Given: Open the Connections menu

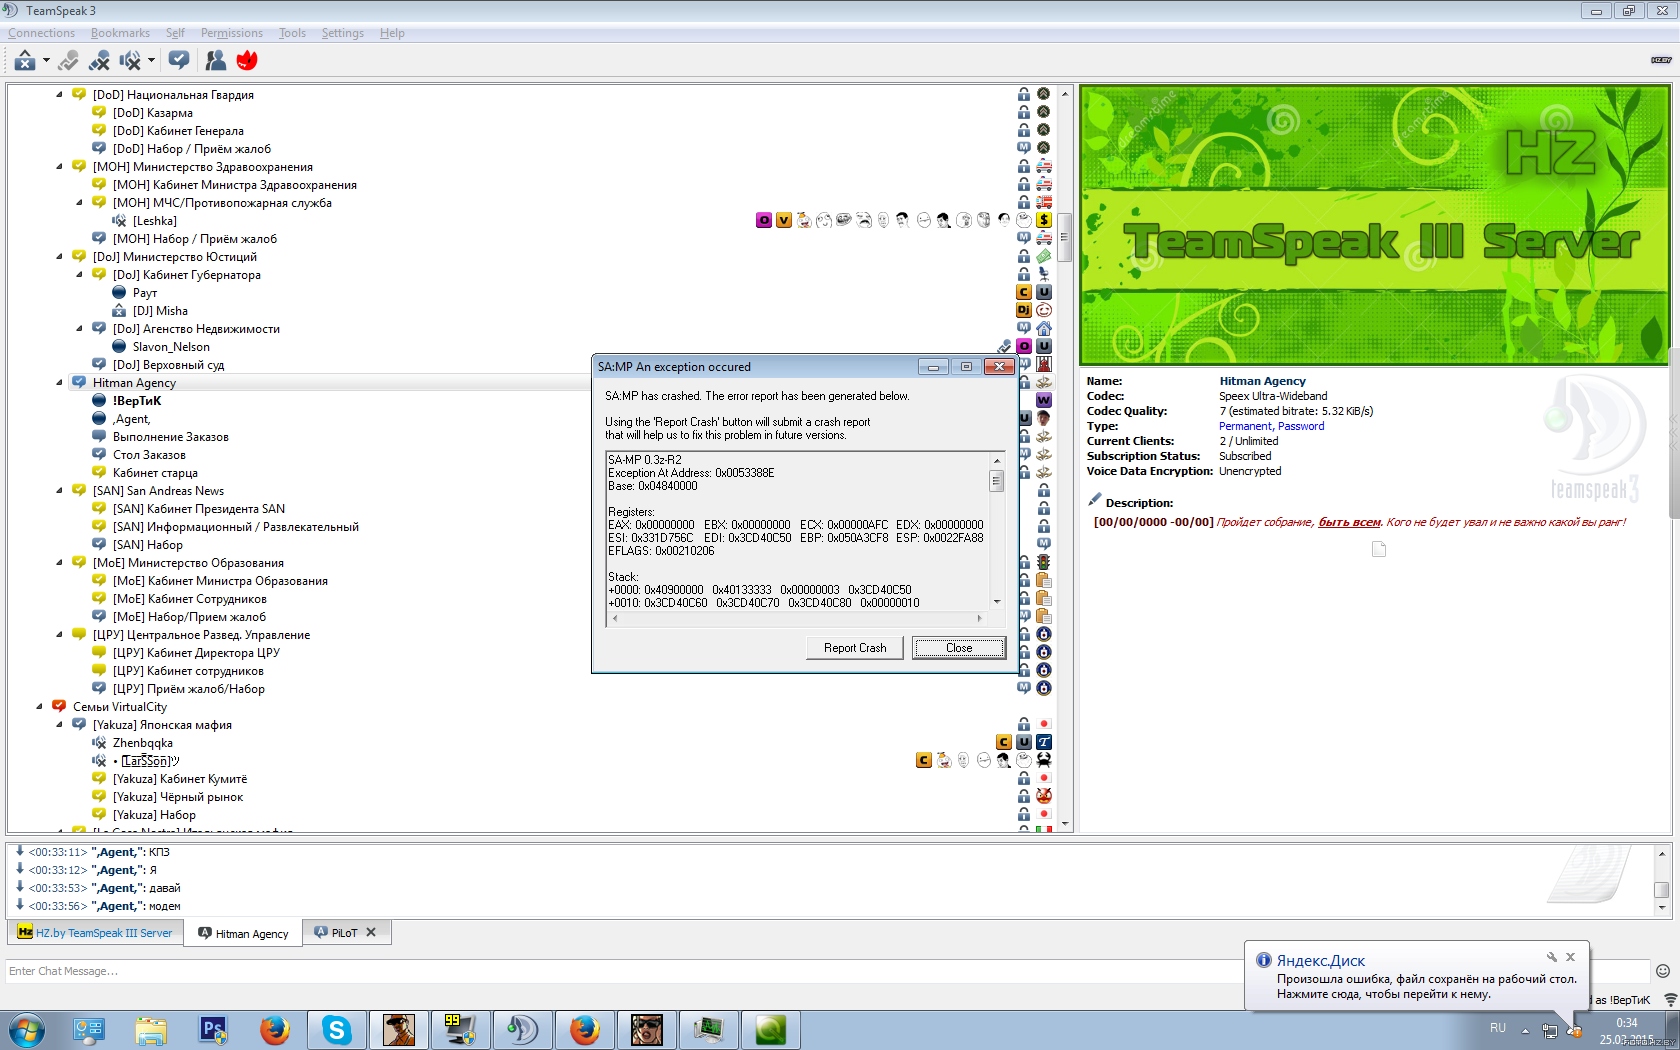Looking at the screenshot, I should tap(42, 33).
